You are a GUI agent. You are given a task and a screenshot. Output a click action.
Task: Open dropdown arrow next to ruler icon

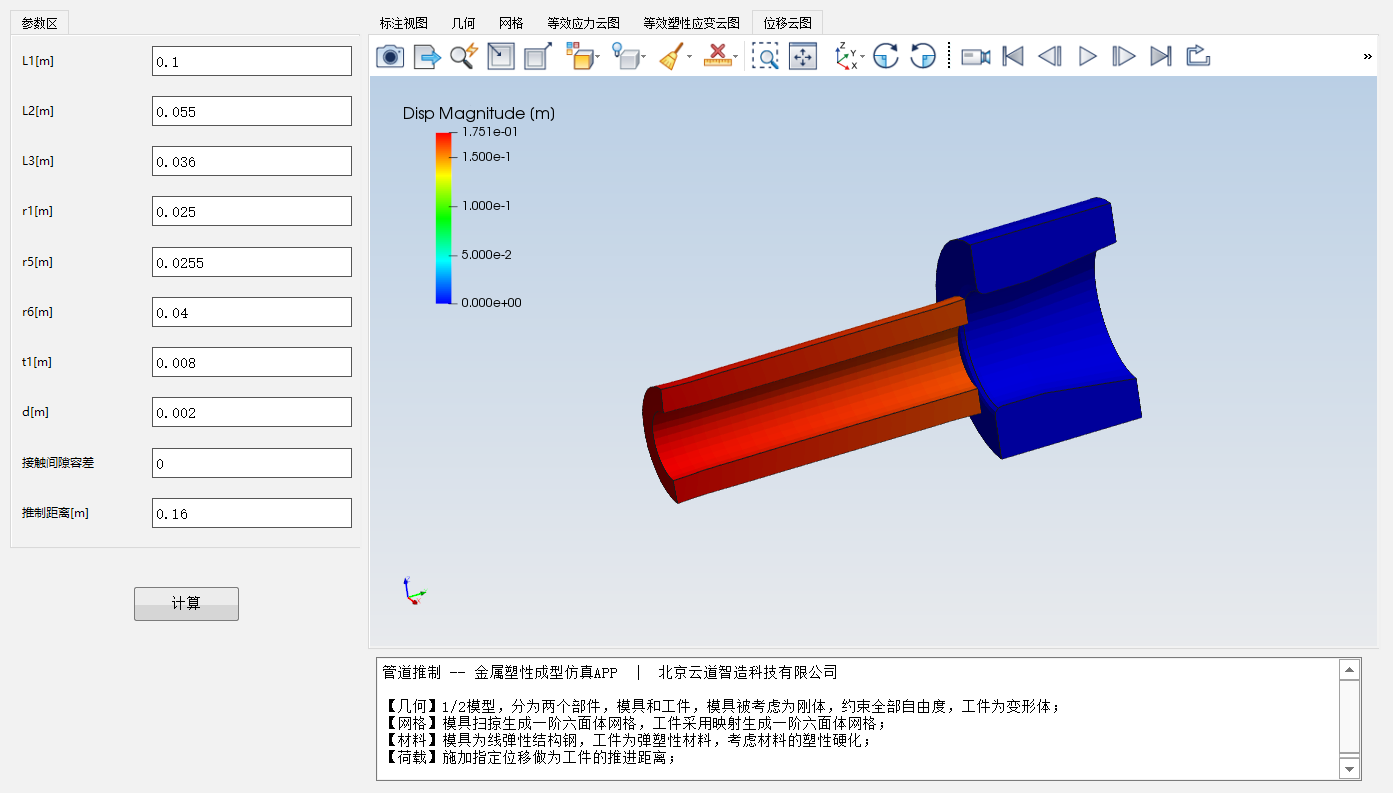click(x=736, y=57)
